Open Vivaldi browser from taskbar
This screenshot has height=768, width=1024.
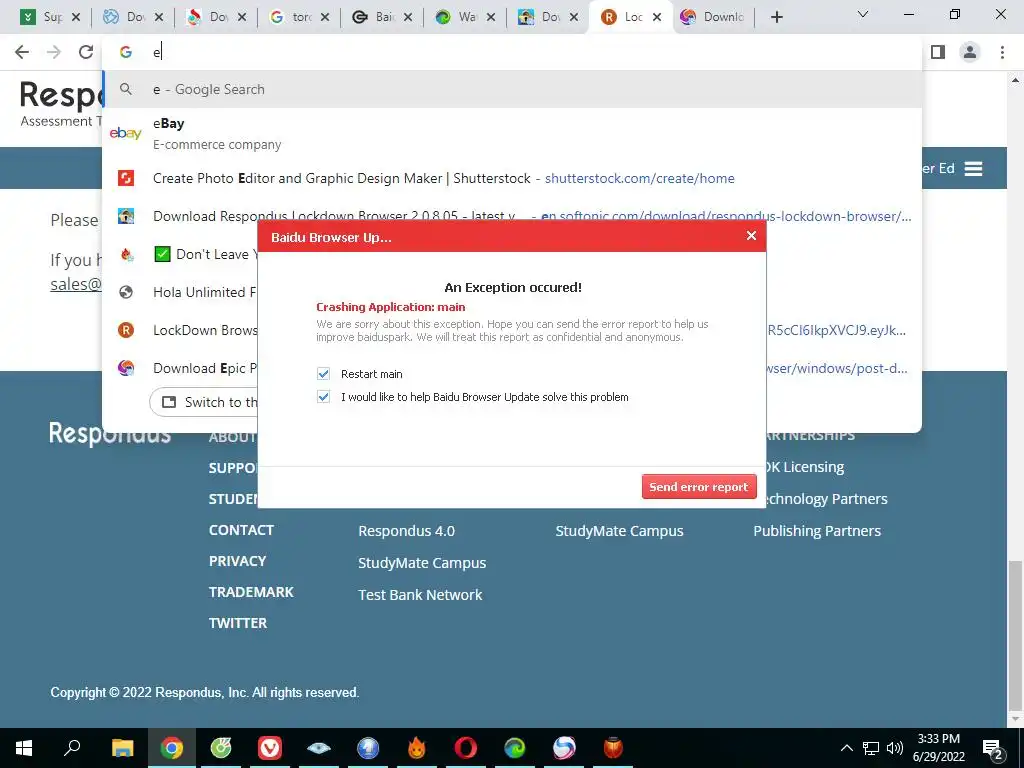coord(270,748)
